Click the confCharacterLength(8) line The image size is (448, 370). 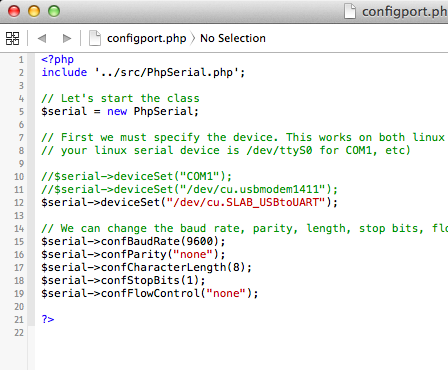146,267
